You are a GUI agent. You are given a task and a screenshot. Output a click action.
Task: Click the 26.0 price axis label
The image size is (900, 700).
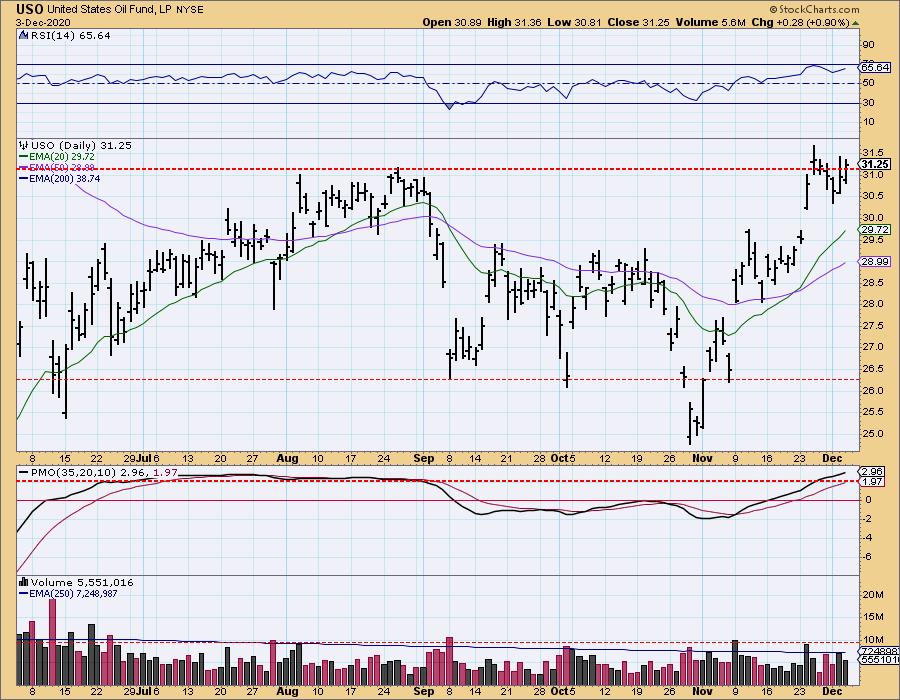click(872, 391)
